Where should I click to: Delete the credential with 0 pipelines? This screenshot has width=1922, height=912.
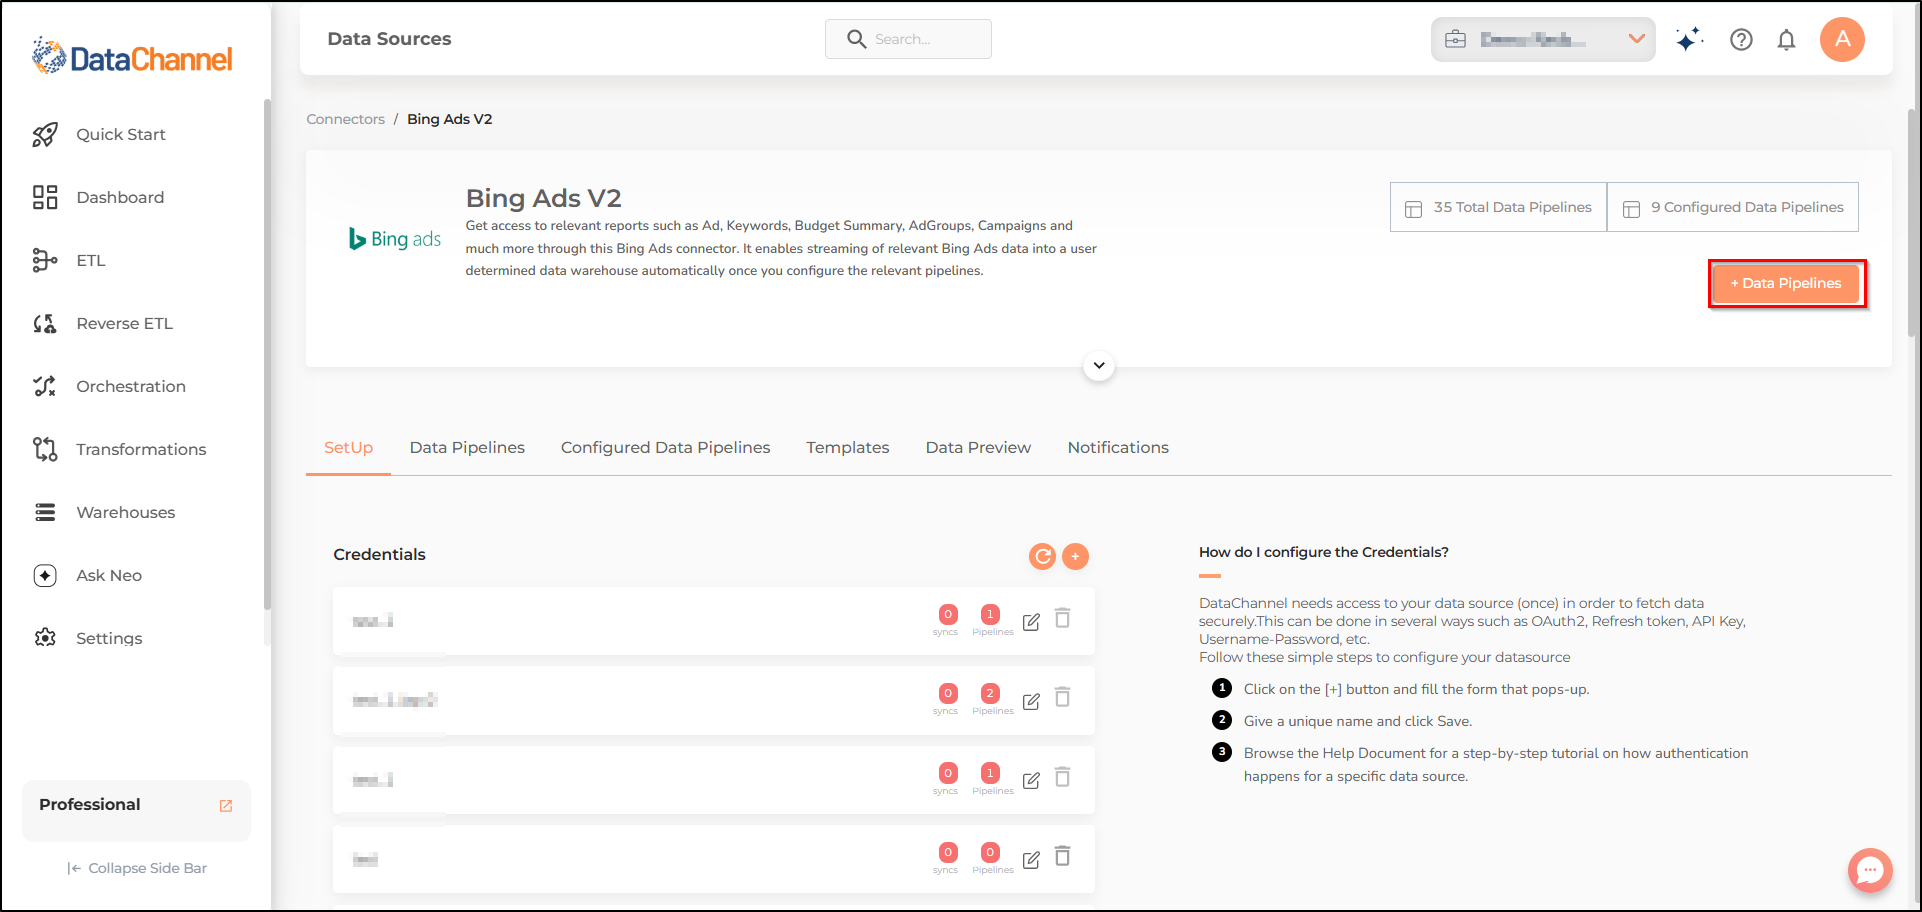click(x=1063, y=856)
